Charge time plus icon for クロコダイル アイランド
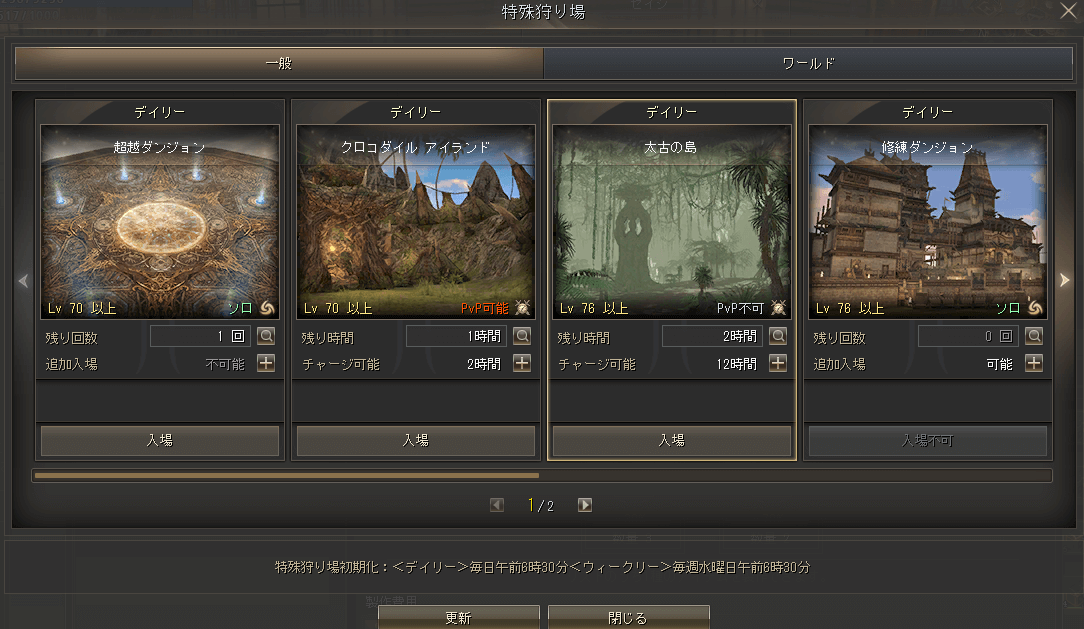The width and height of the screenshot is (1084, 629). [522, 364]
